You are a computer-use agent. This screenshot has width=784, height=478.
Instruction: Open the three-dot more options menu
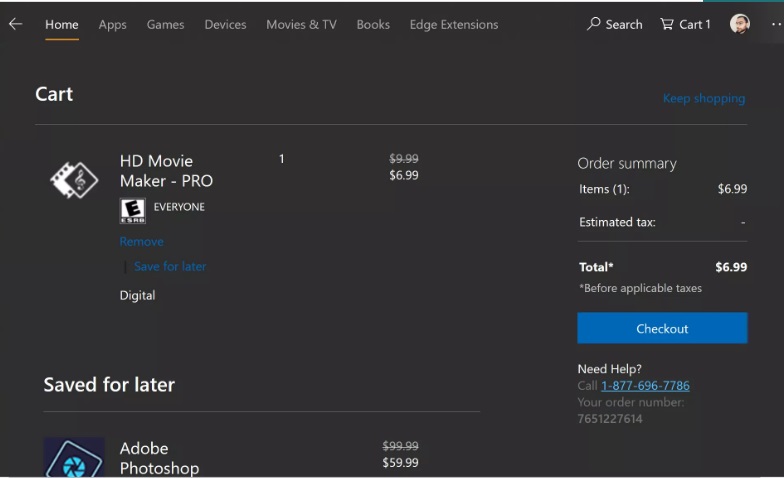(x=775, y=24)
